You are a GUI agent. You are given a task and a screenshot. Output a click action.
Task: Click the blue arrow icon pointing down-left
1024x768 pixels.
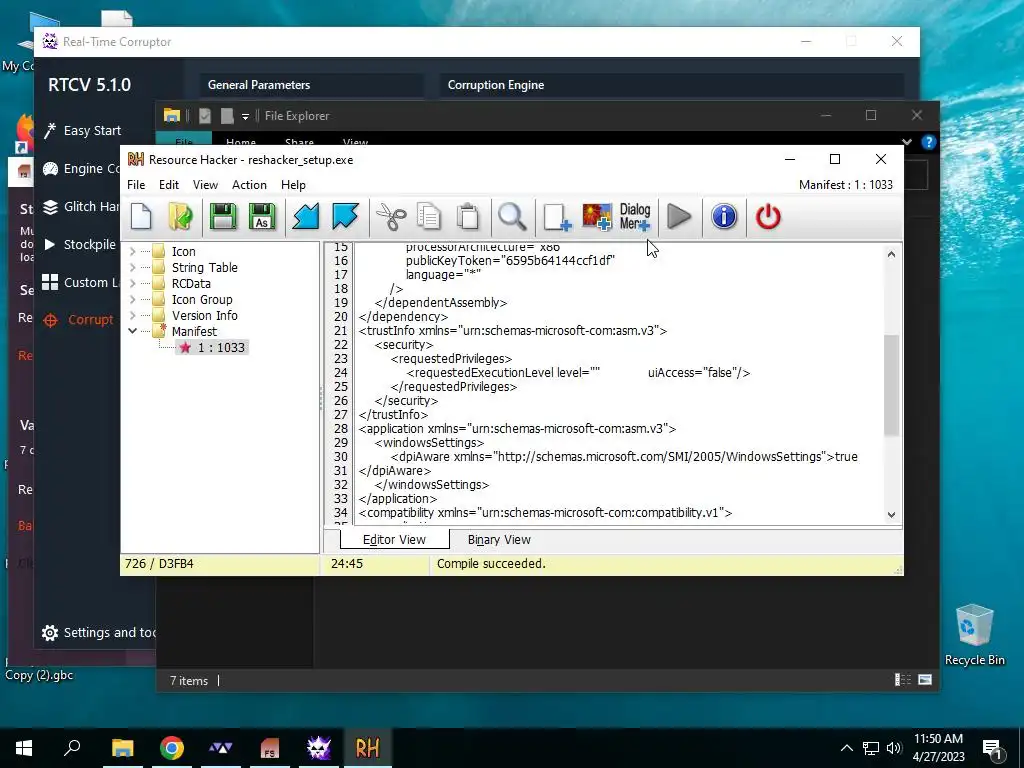coord(306,217)
